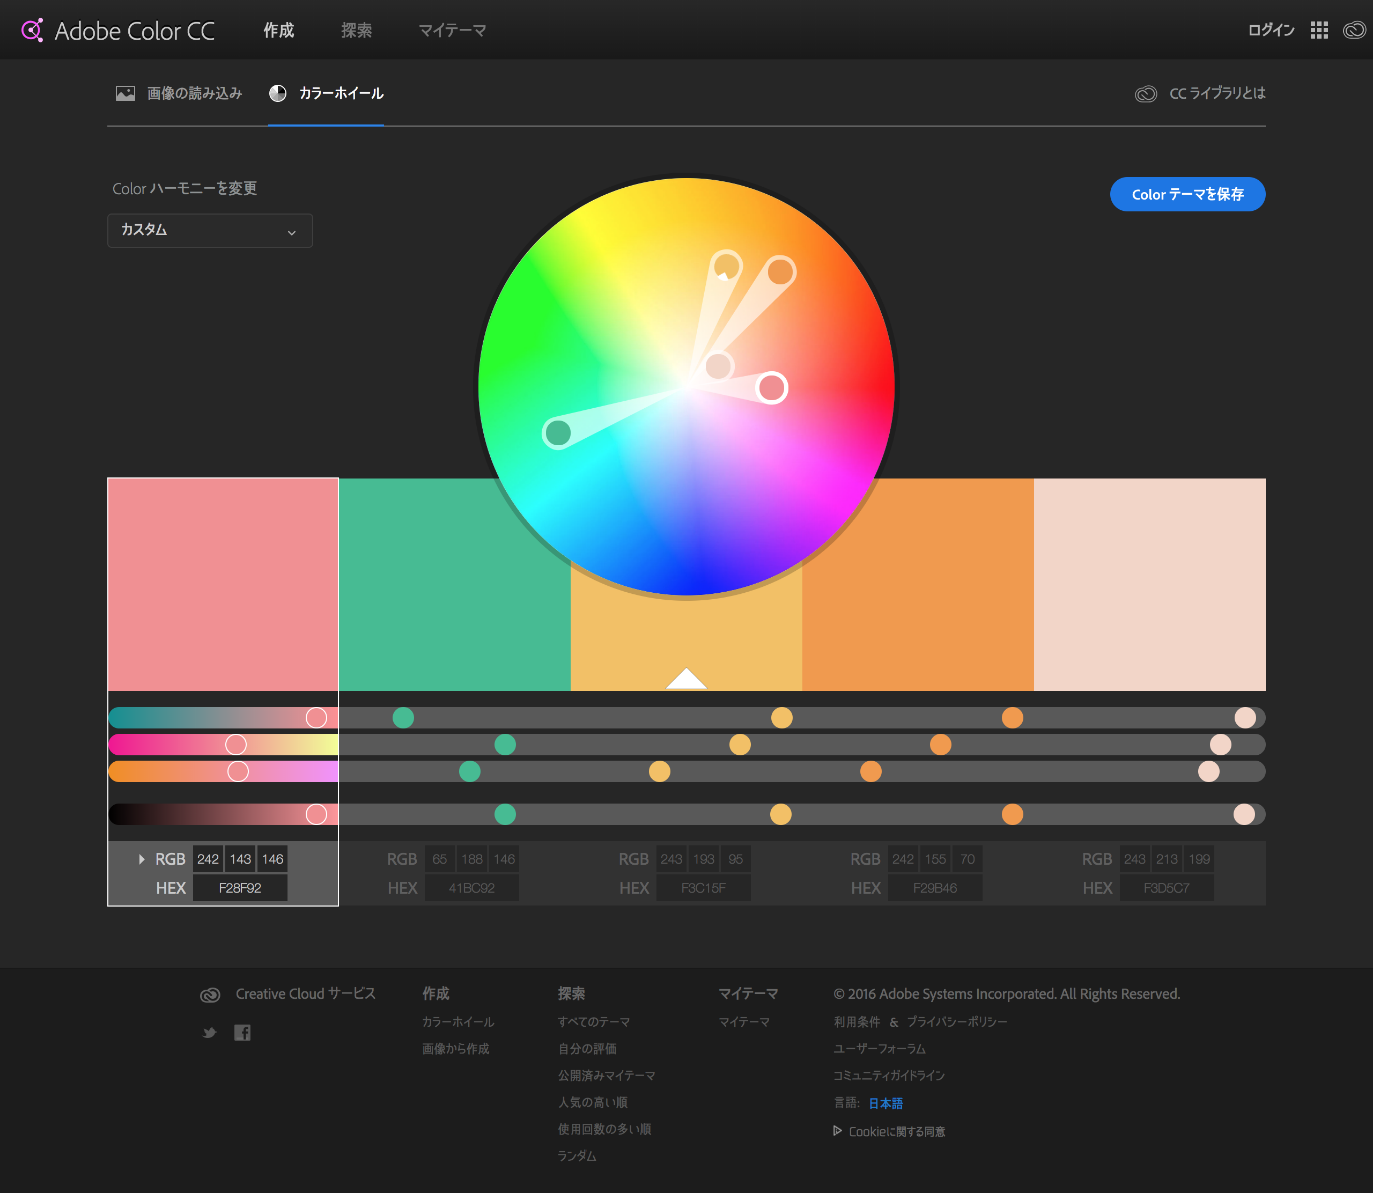
Task: Click the Creative Cloud icon in top bar
Action: [x=1354, y=30]
